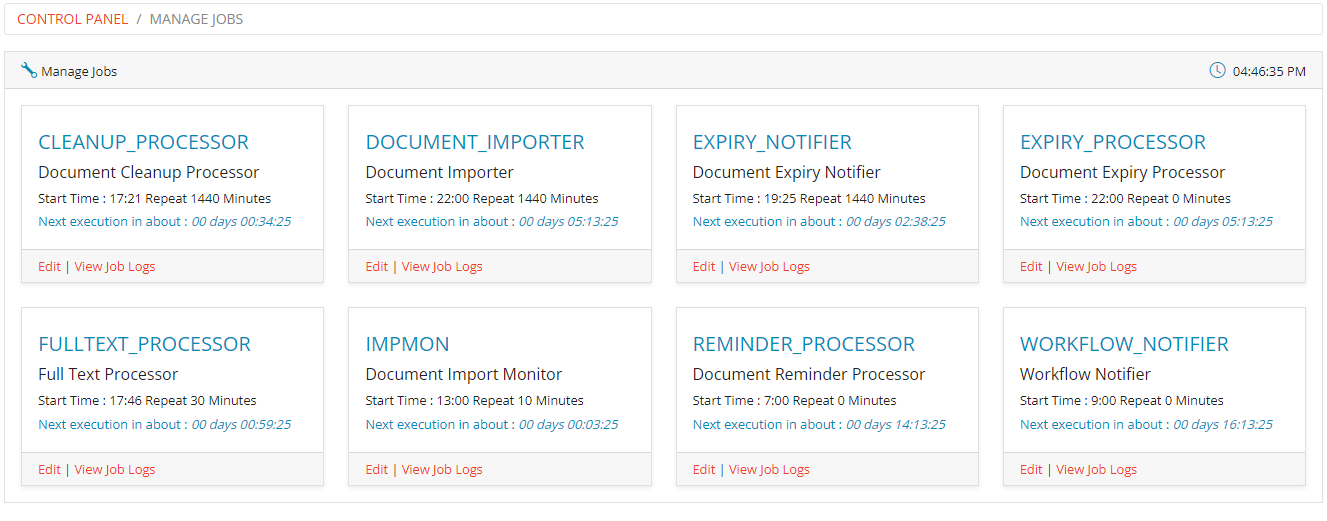This screenshot has height=521, width=1327.
Task: Click next execution value 00 days 16:13:25
Action: coord(1223,424)
